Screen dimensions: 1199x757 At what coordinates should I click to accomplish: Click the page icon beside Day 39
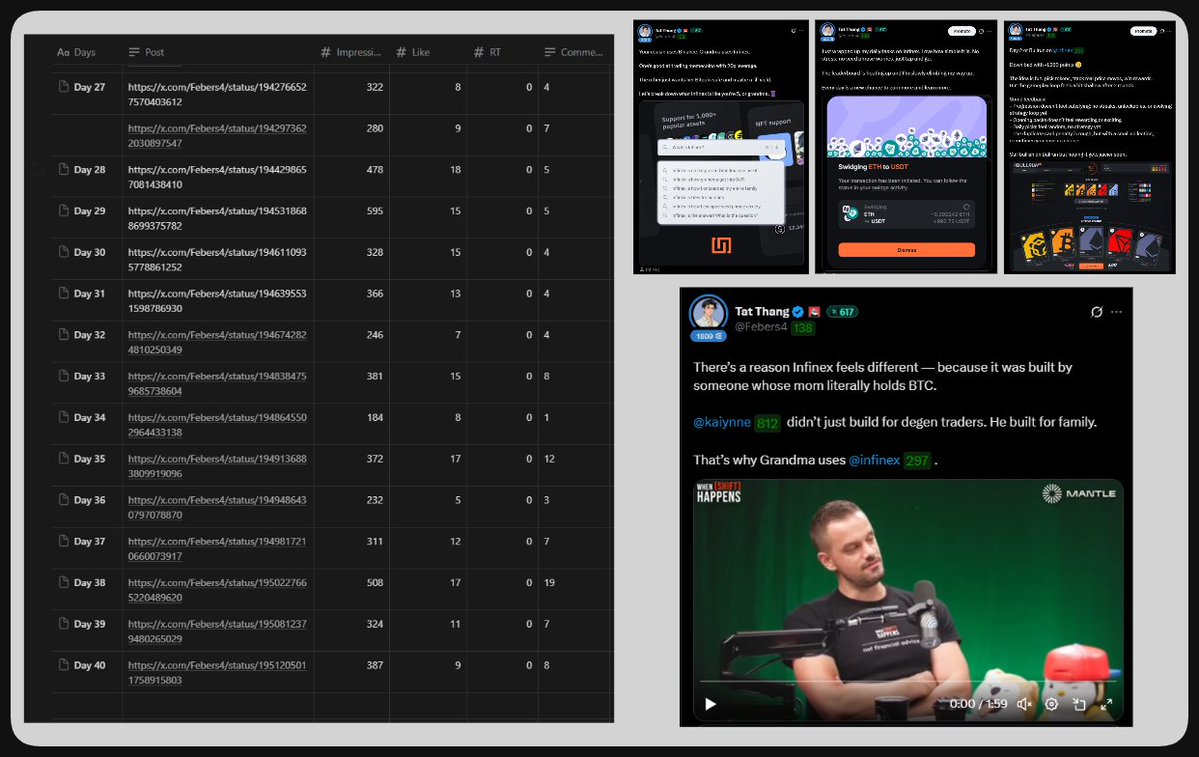pyautogui.click(x=63, y=623)
